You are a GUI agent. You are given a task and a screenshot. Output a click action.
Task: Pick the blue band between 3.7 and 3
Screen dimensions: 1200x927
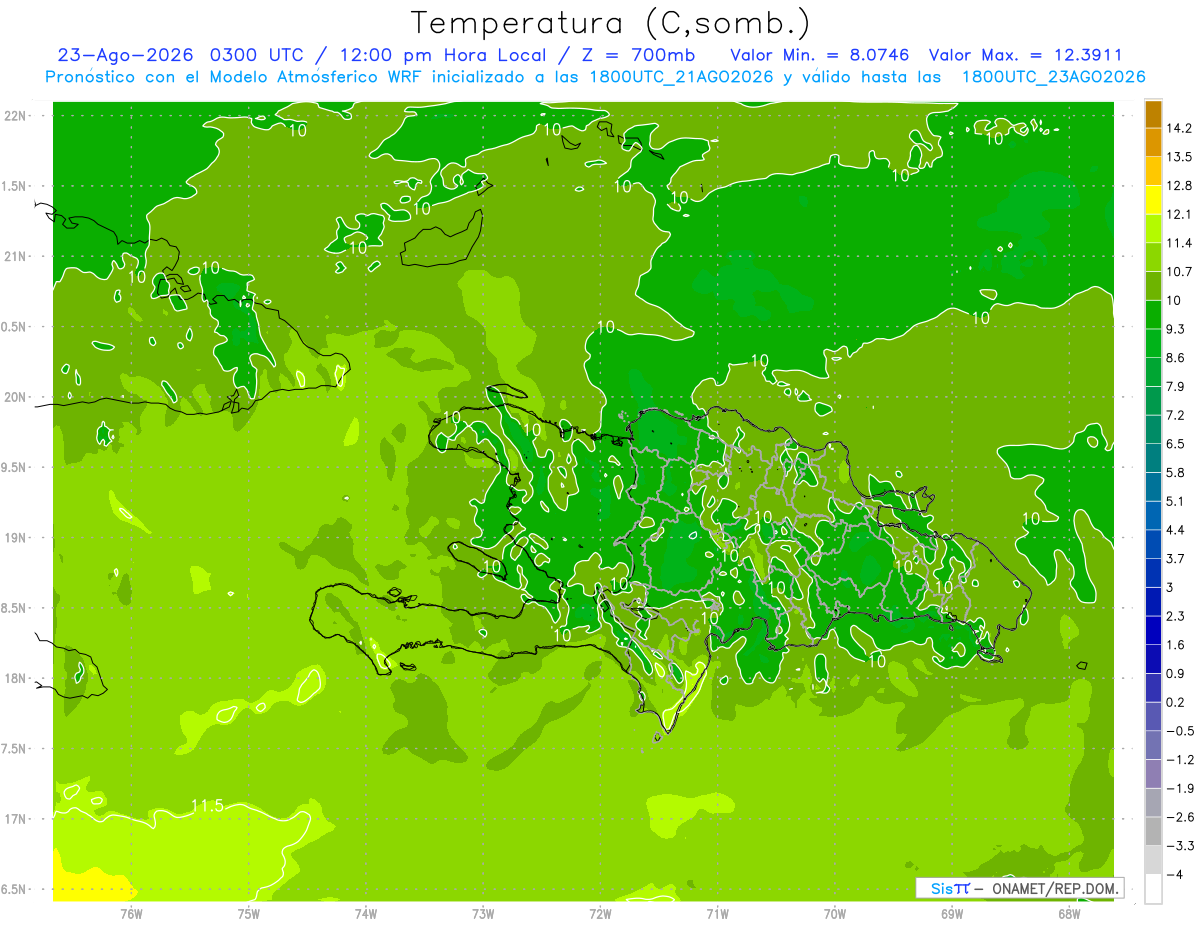point(1153,573)
